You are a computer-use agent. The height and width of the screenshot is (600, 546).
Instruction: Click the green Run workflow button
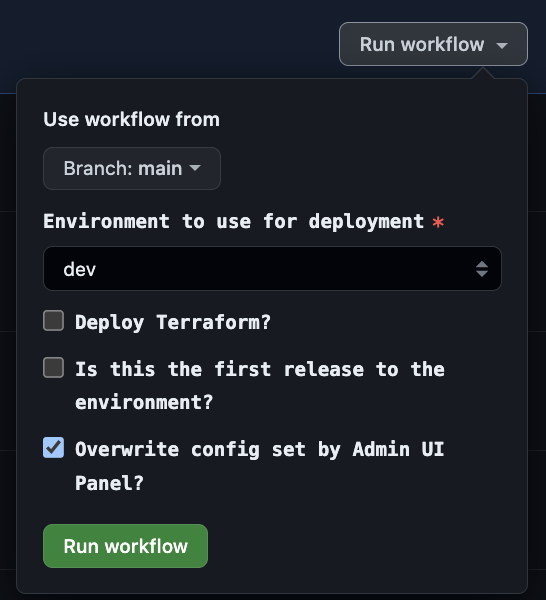coord(125,546)
